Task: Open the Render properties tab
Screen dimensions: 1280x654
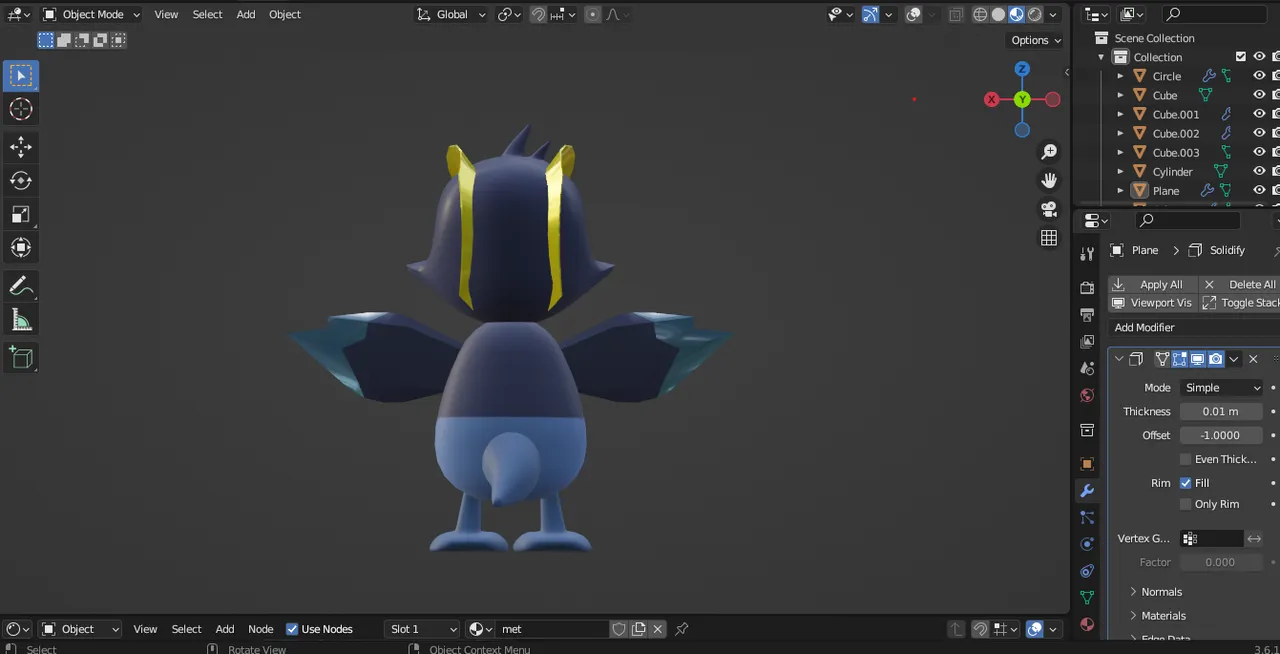Action: click(1087, 288)
